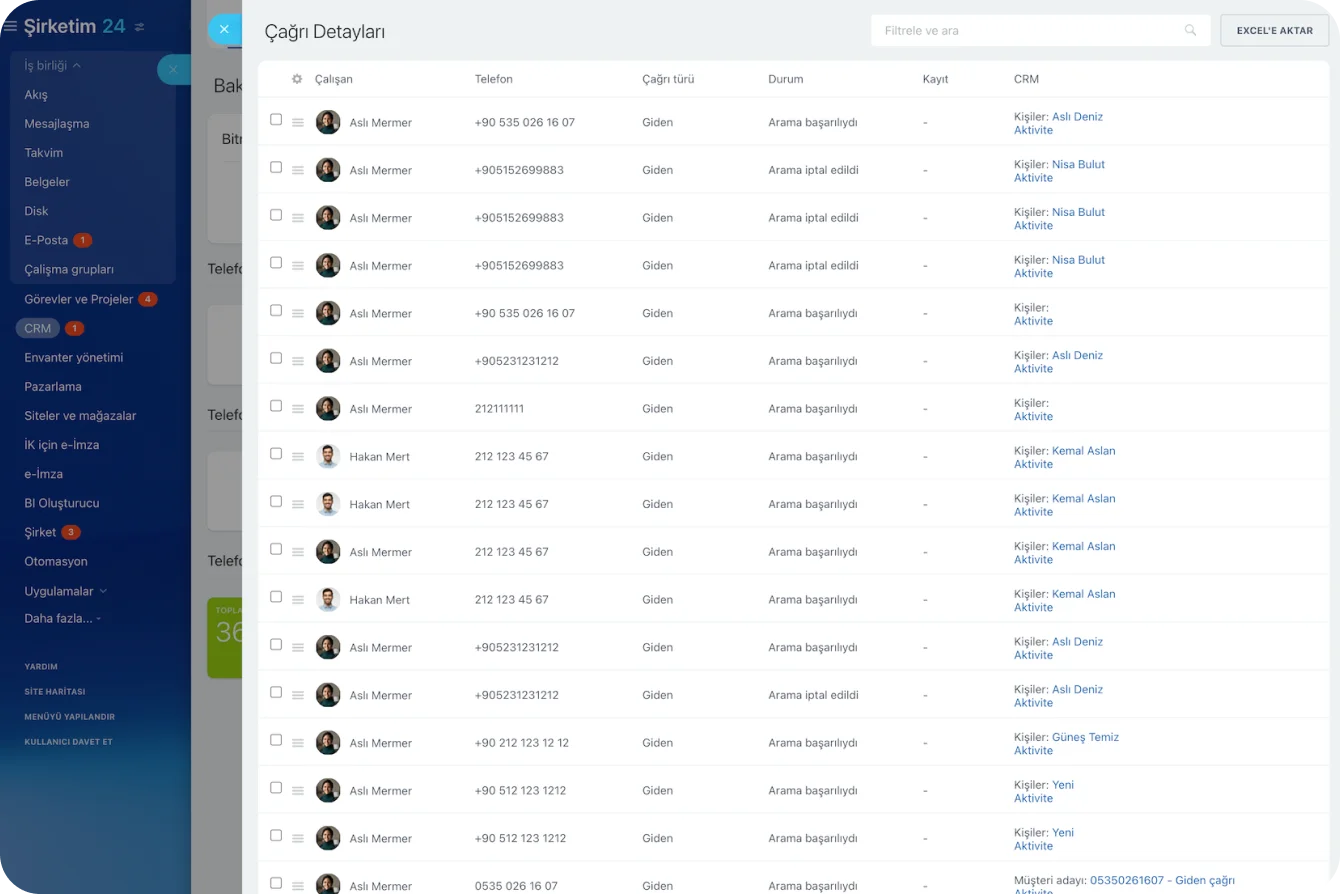Expand the Uygulamalar menu
The height and width of the screenshot is (894, 1340).
coord(66,591)
